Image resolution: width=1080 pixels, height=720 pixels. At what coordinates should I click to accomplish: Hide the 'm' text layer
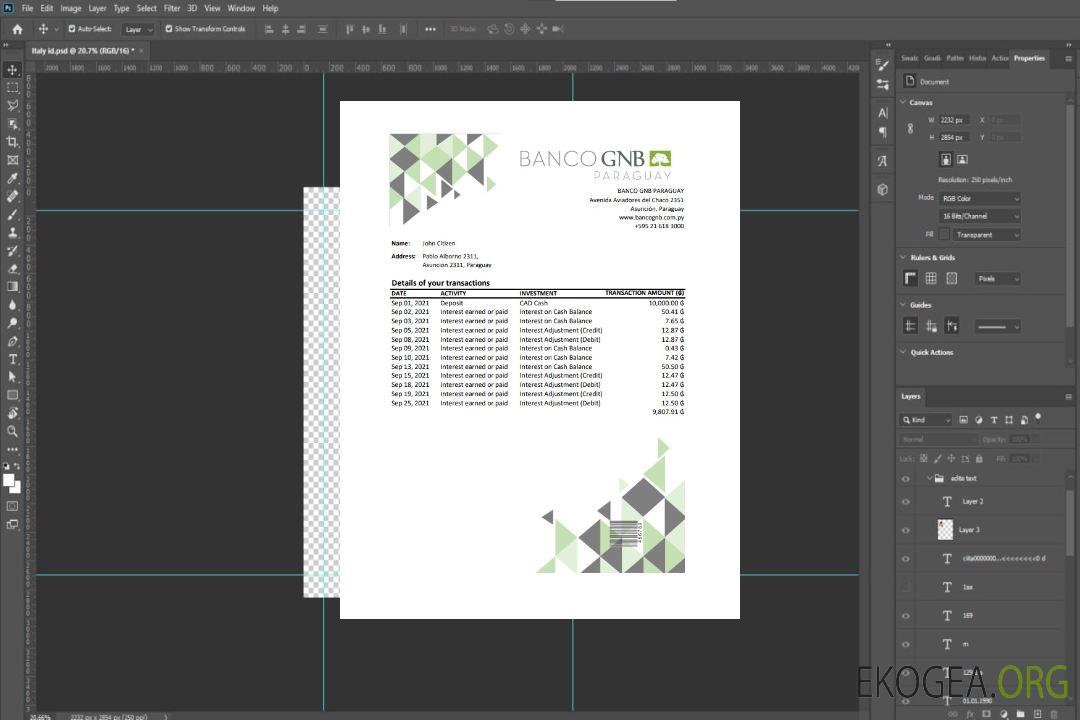pos(906,645)
